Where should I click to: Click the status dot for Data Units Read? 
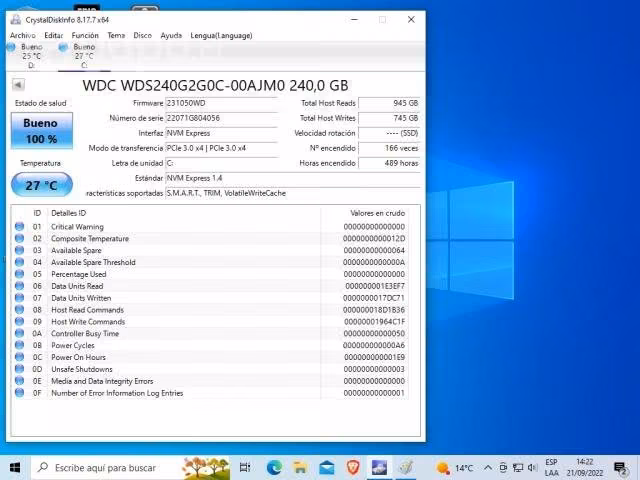pyautogui.click(x=19, y=286)
